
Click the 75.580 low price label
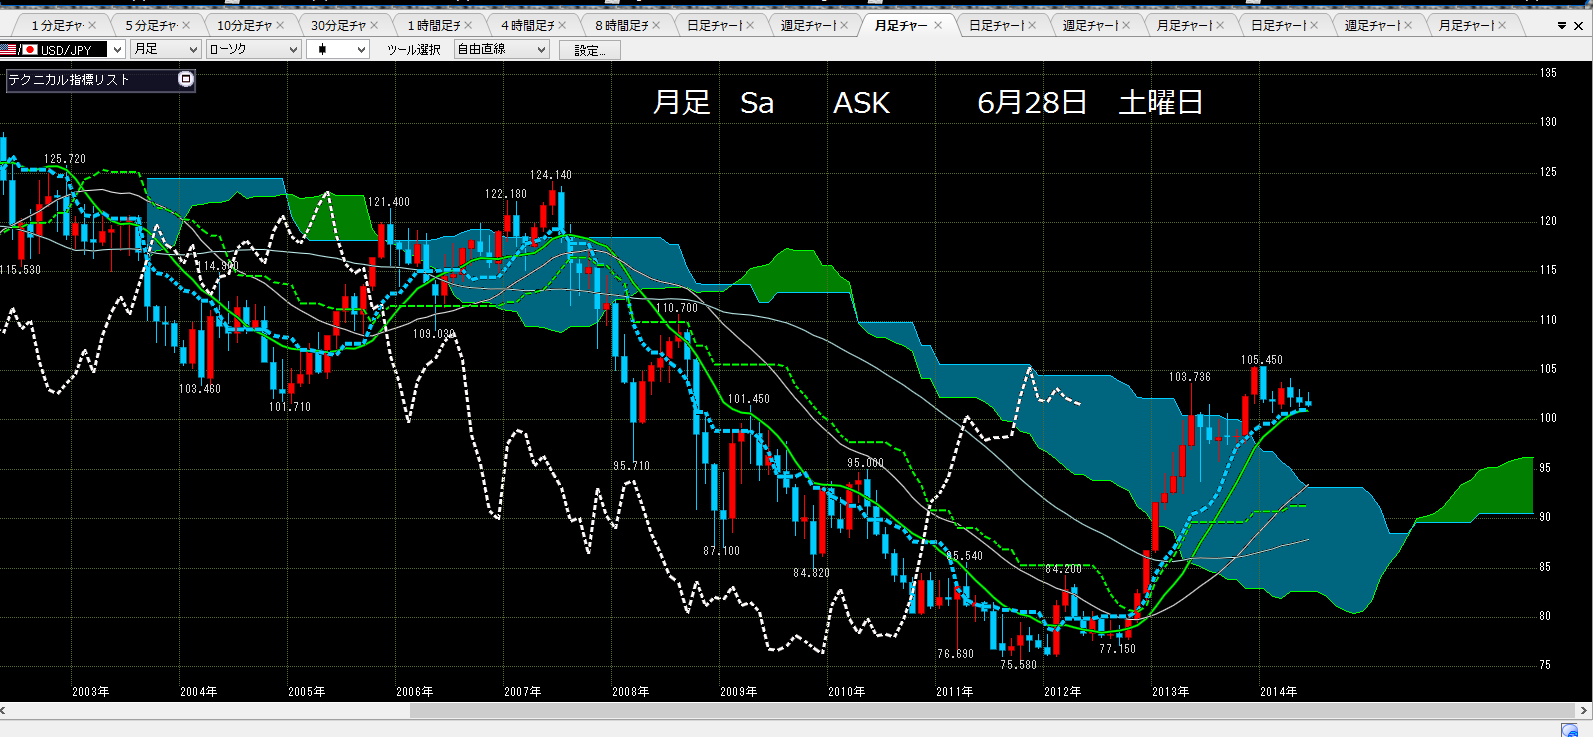[x=1019, y=665]
